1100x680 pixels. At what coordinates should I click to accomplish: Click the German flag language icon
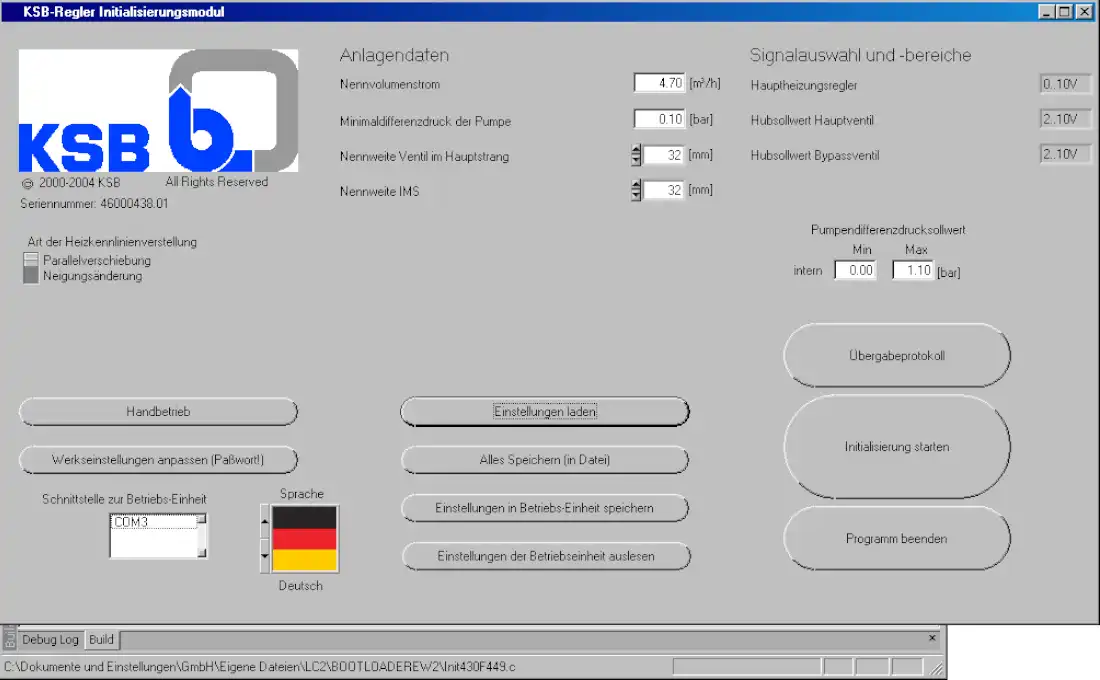(x=305, y=539)
